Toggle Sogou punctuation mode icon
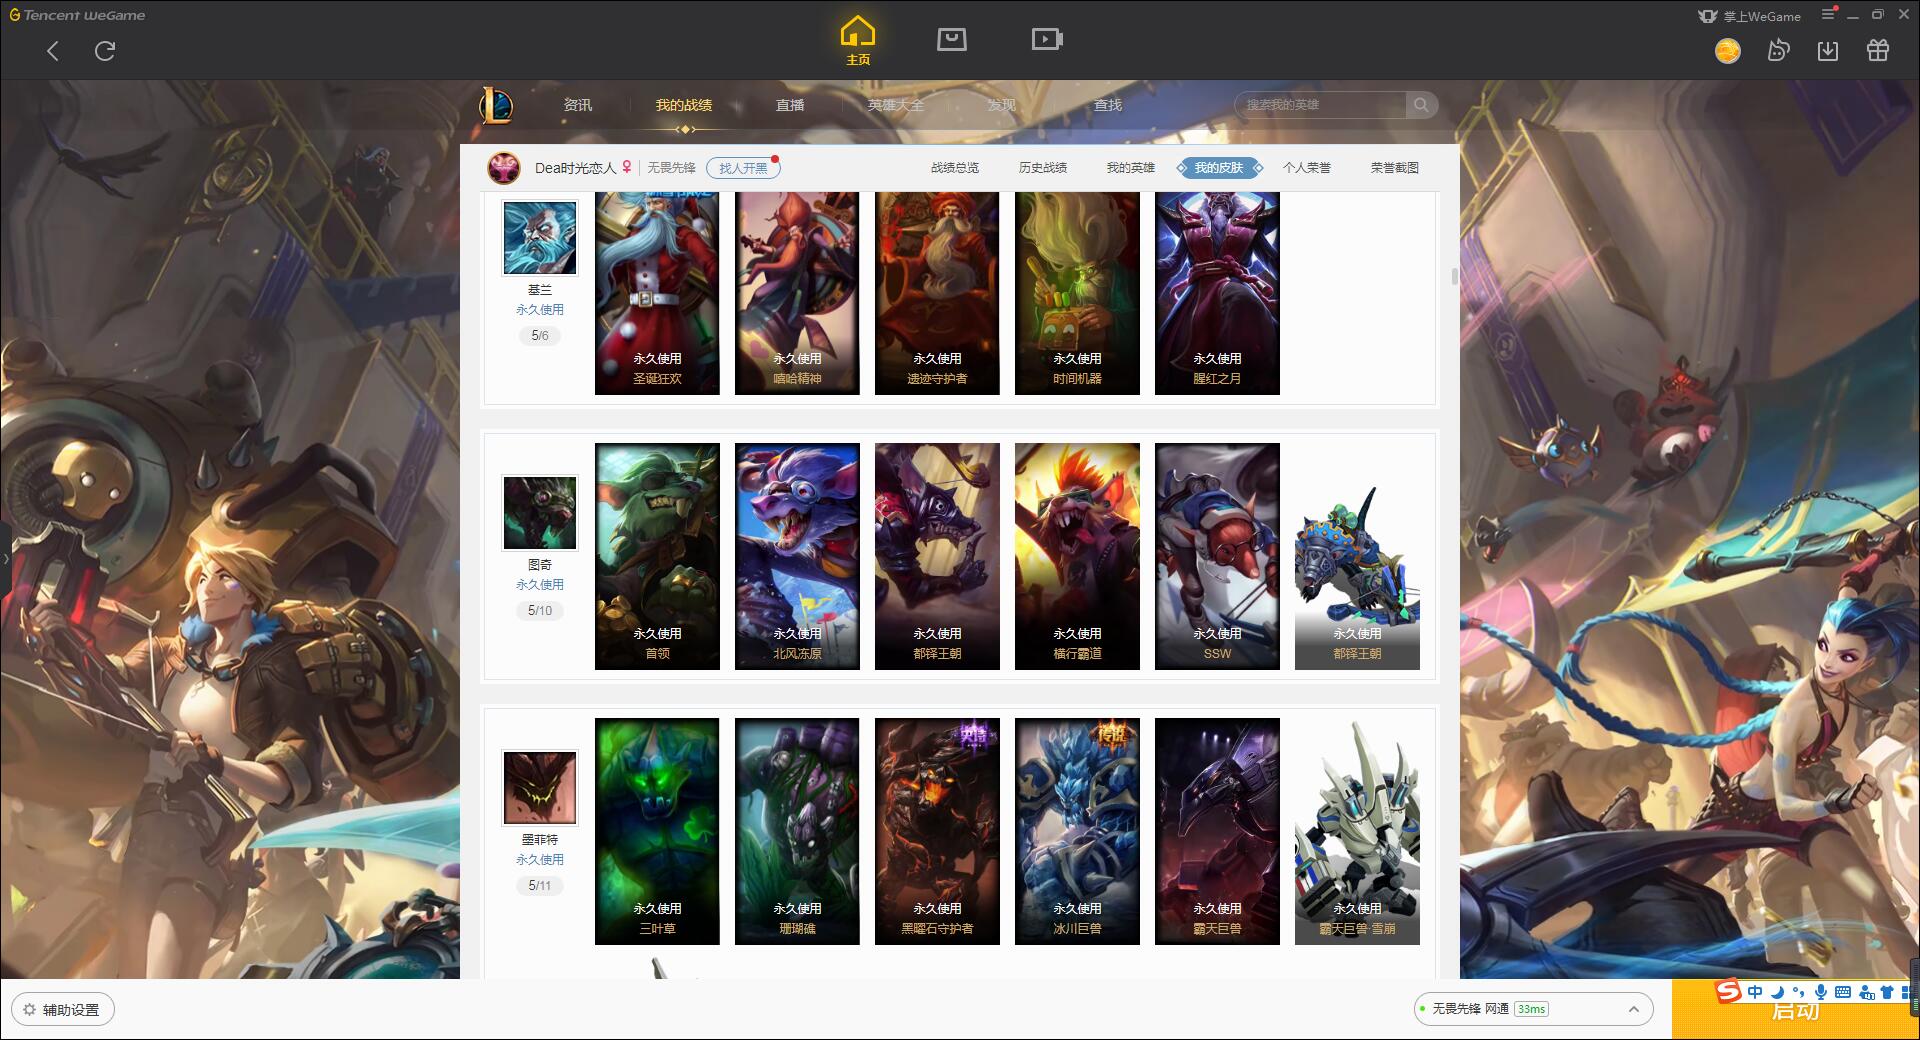This screenshot has width=1920, height=1040. pos(1799,992)
